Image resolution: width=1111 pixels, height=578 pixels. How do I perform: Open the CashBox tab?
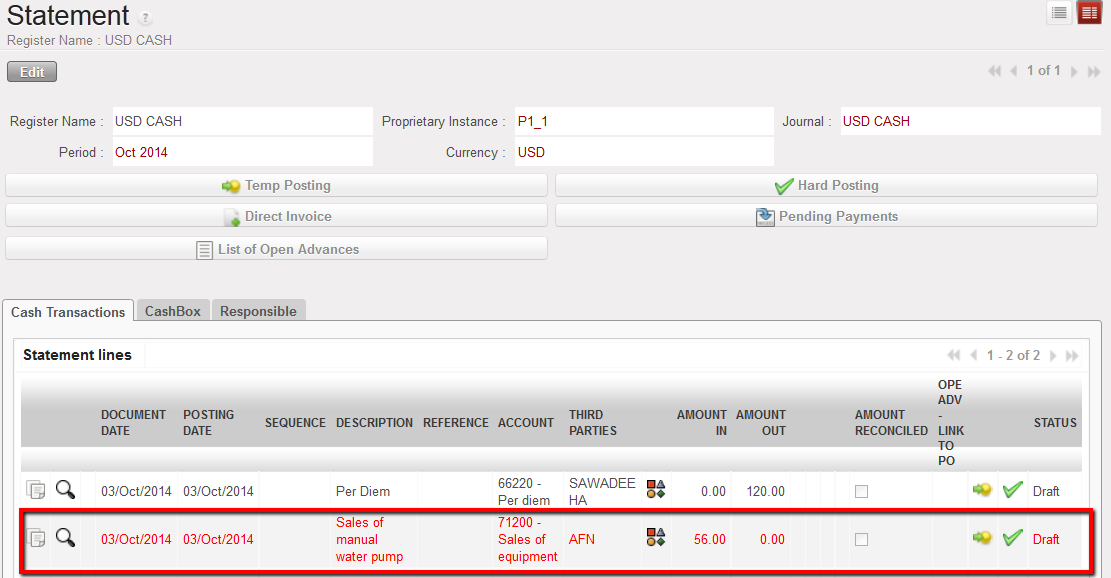pyautogui.click(x=173, y=311)
